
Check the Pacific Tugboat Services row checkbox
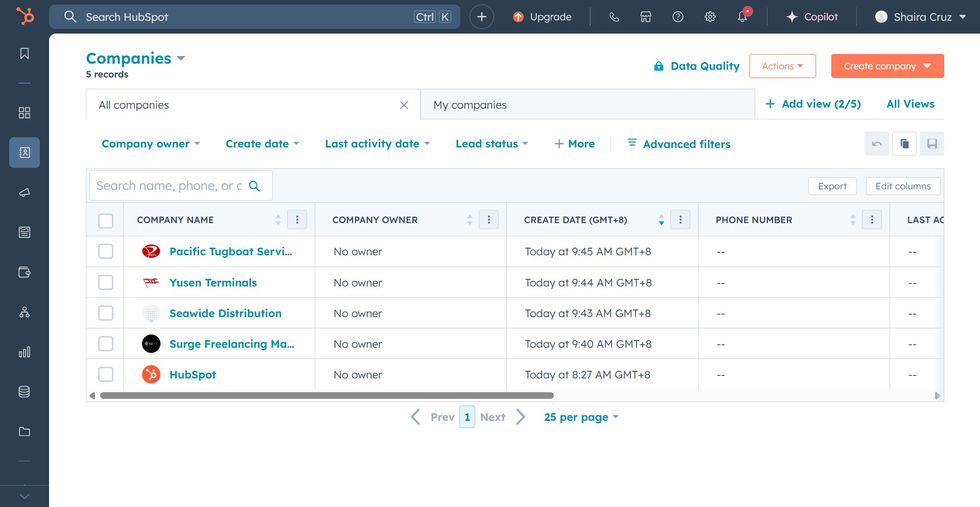point(106,251)
